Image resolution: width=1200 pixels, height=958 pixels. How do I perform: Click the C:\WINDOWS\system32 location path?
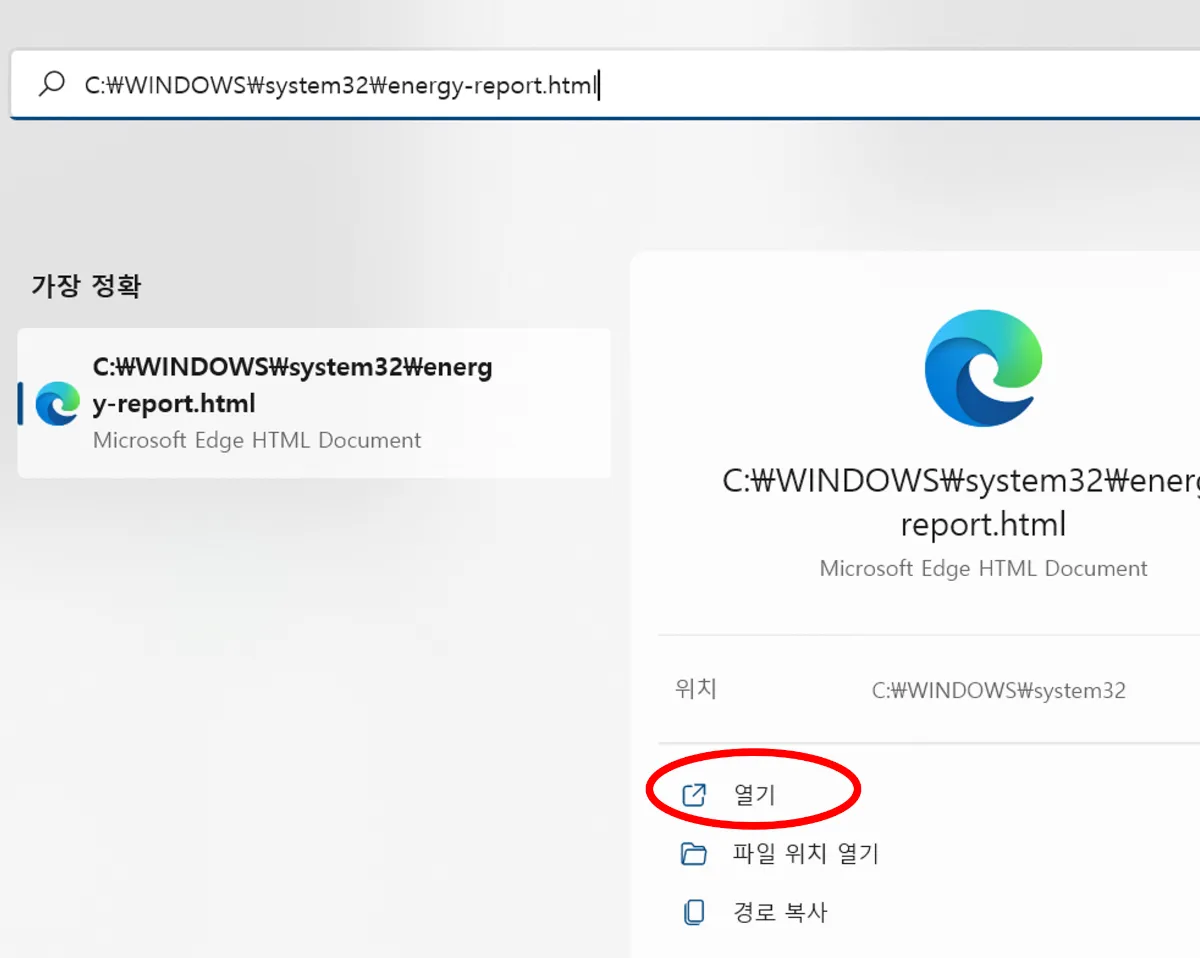coord(999,689)
